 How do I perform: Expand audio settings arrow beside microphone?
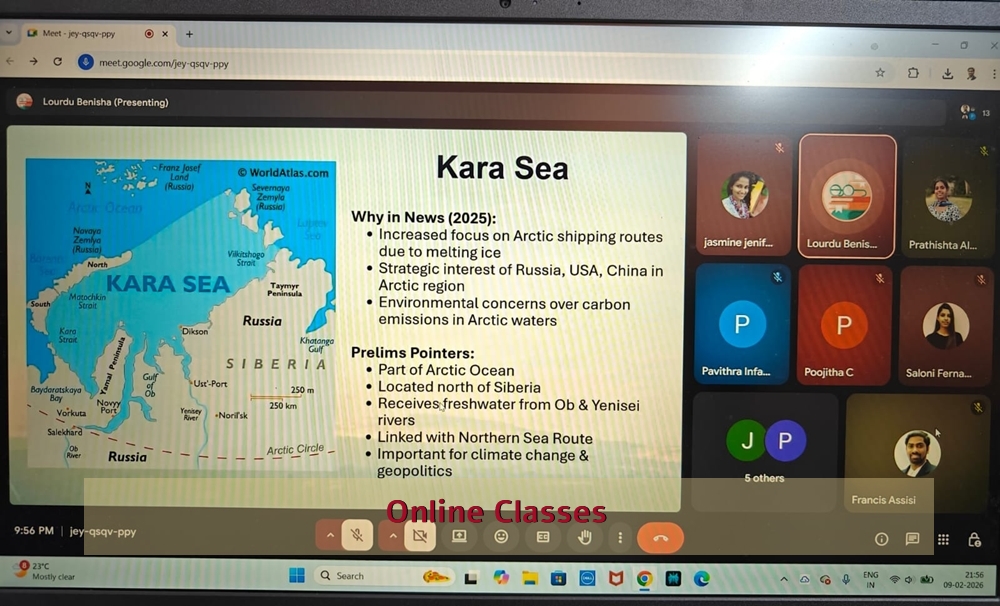(x=328, y=536)
